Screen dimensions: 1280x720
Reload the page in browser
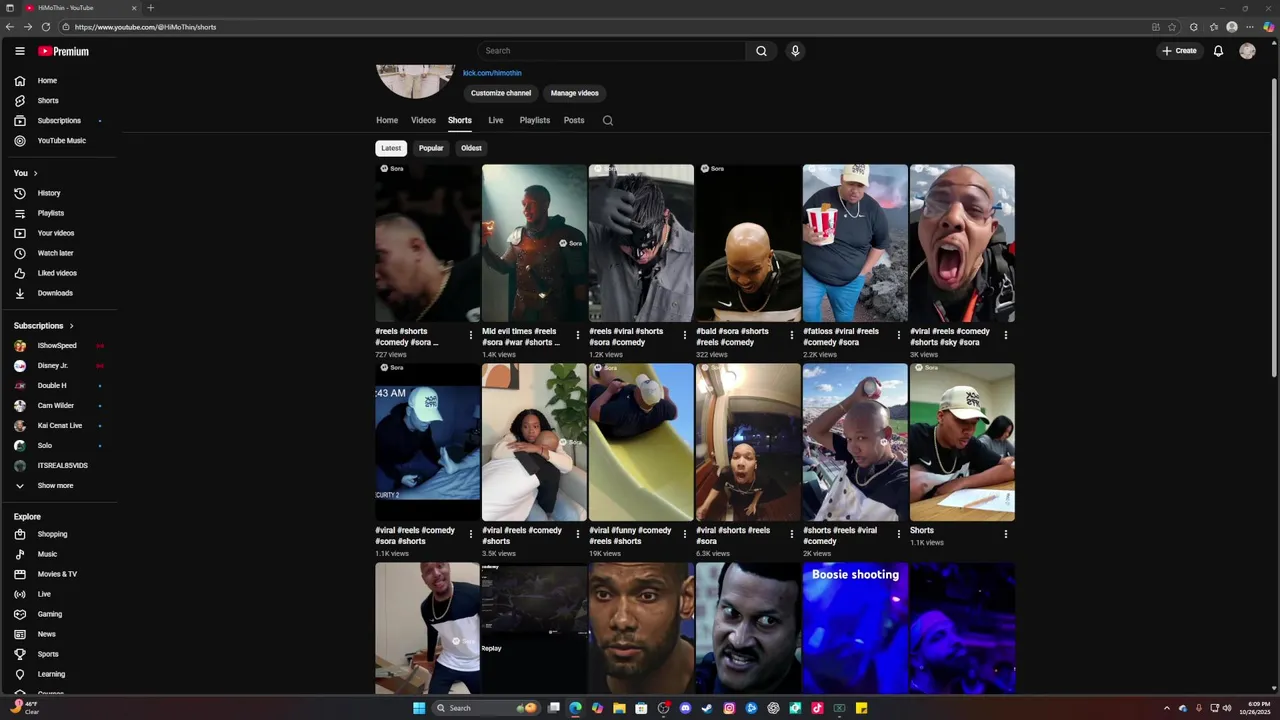point(45,27)
